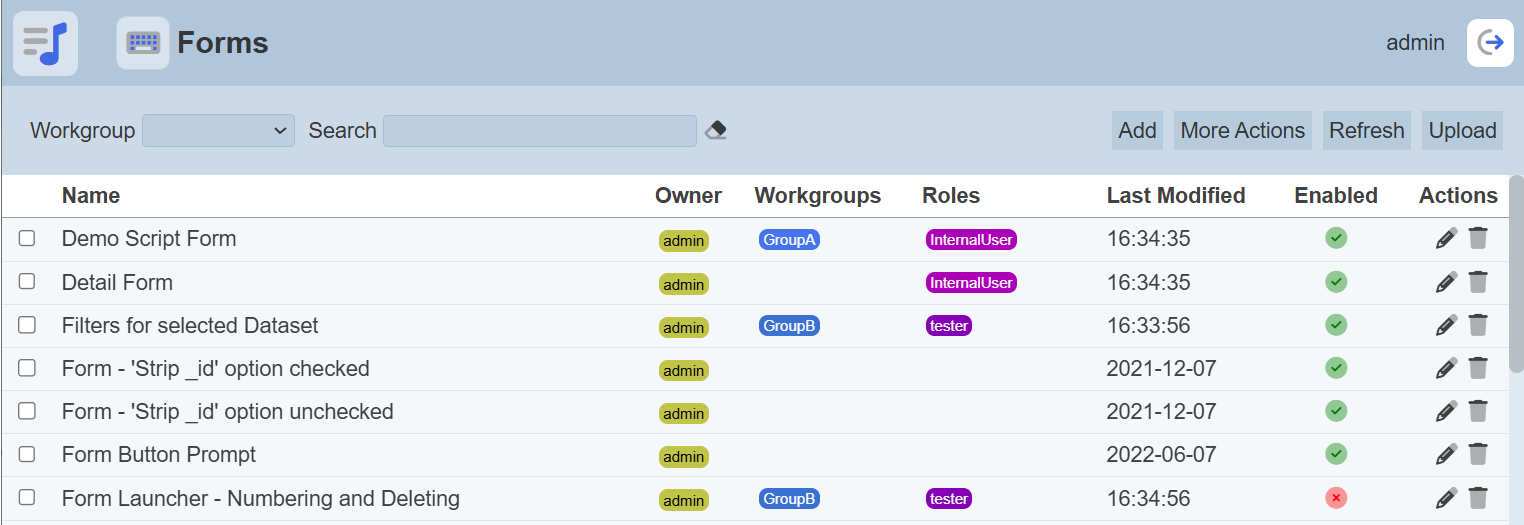The height and width of the screenshot is (525, 1524).
Task: Edit the Form Button Prompt entry
Action: click(1446, 455)
